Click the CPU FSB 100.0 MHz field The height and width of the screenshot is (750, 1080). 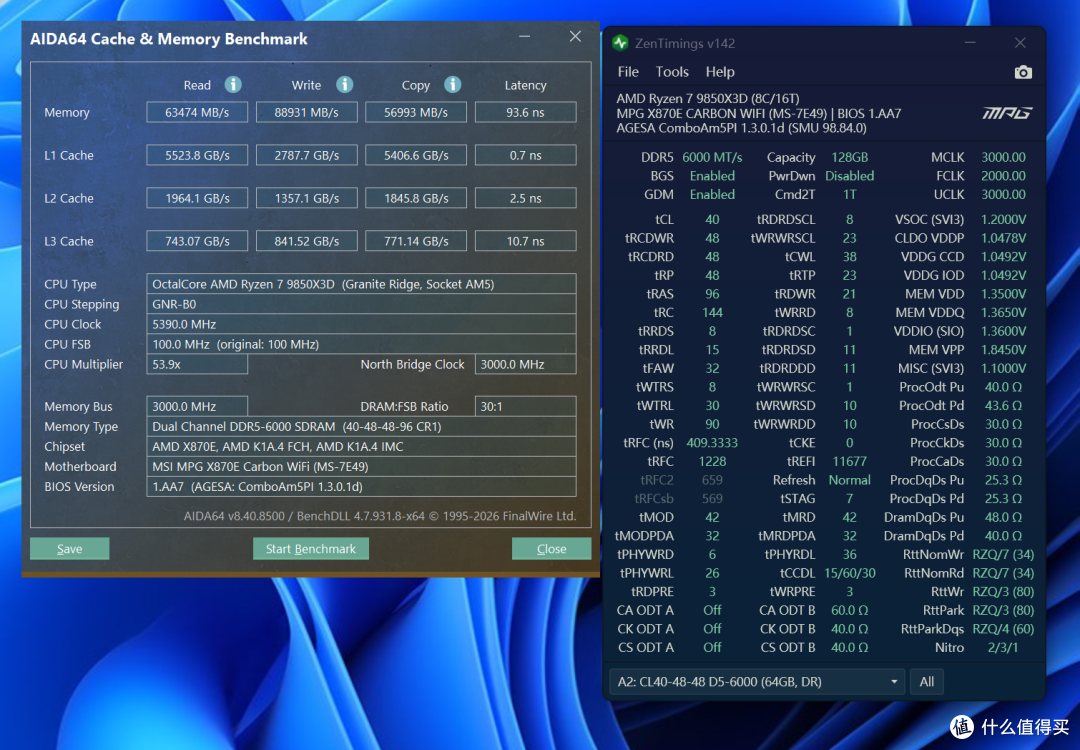(361, 344)
